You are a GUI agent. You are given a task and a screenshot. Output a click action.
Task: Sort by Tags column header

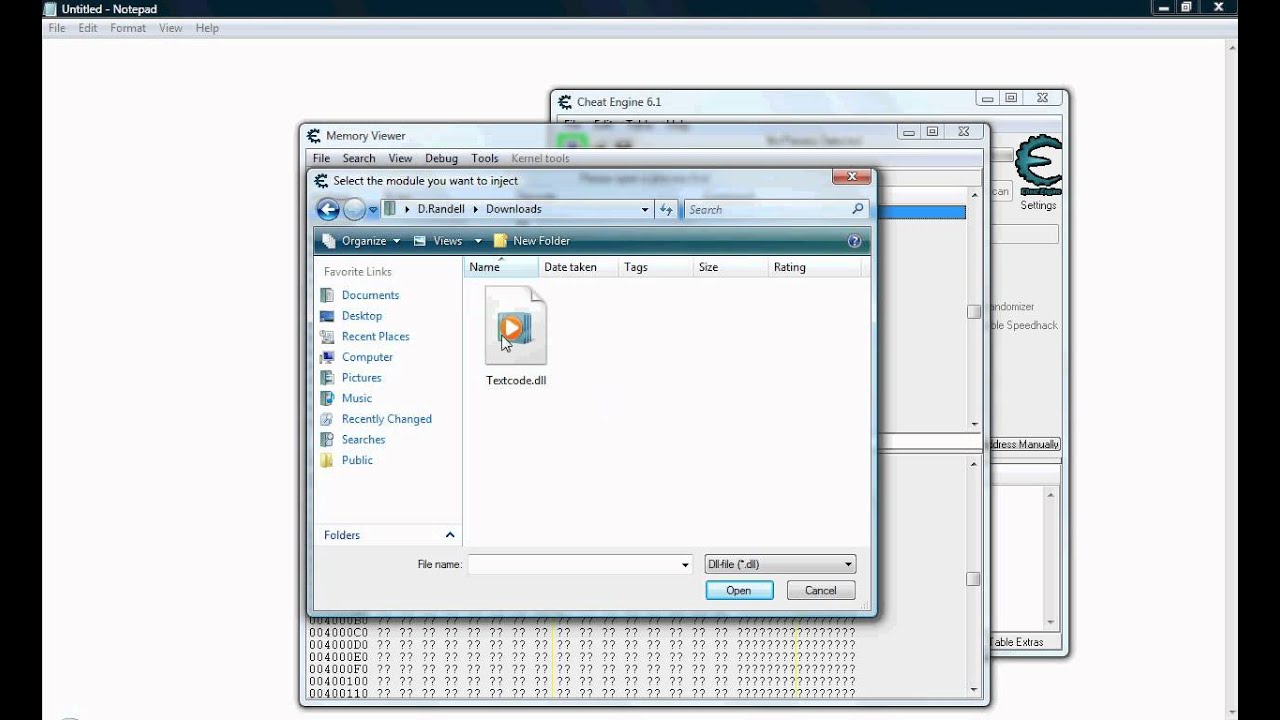tap(654, 267)
